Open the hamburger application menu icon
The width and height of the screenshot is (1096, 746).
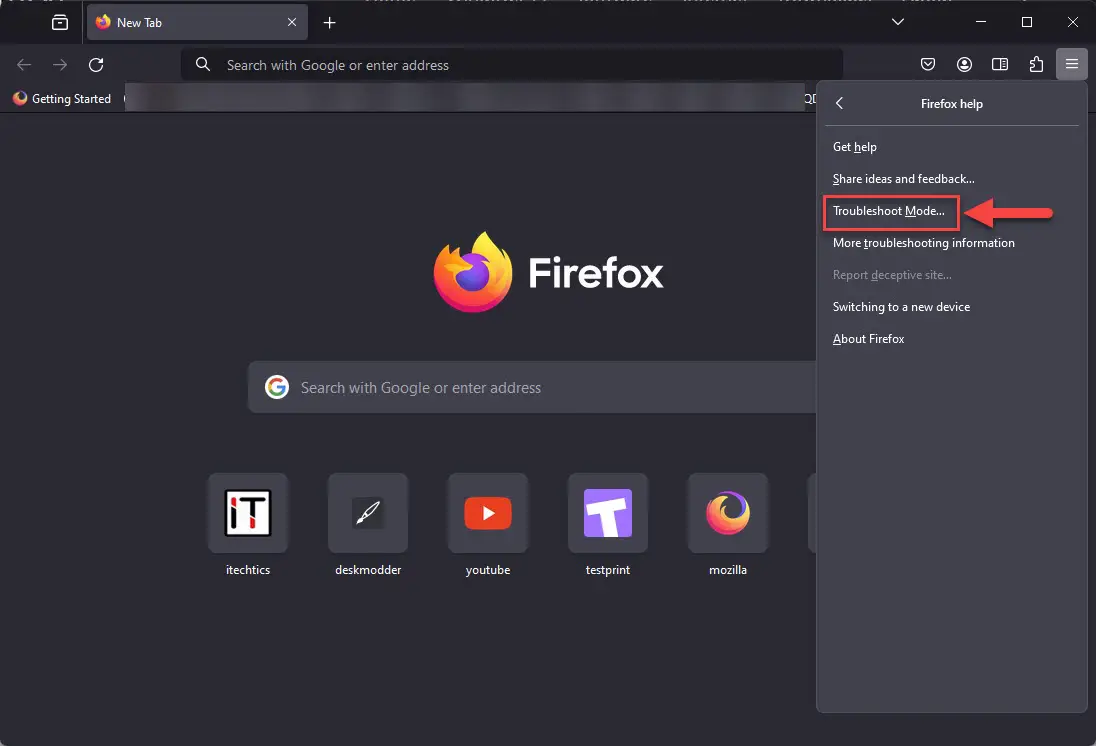[1071, 64]
